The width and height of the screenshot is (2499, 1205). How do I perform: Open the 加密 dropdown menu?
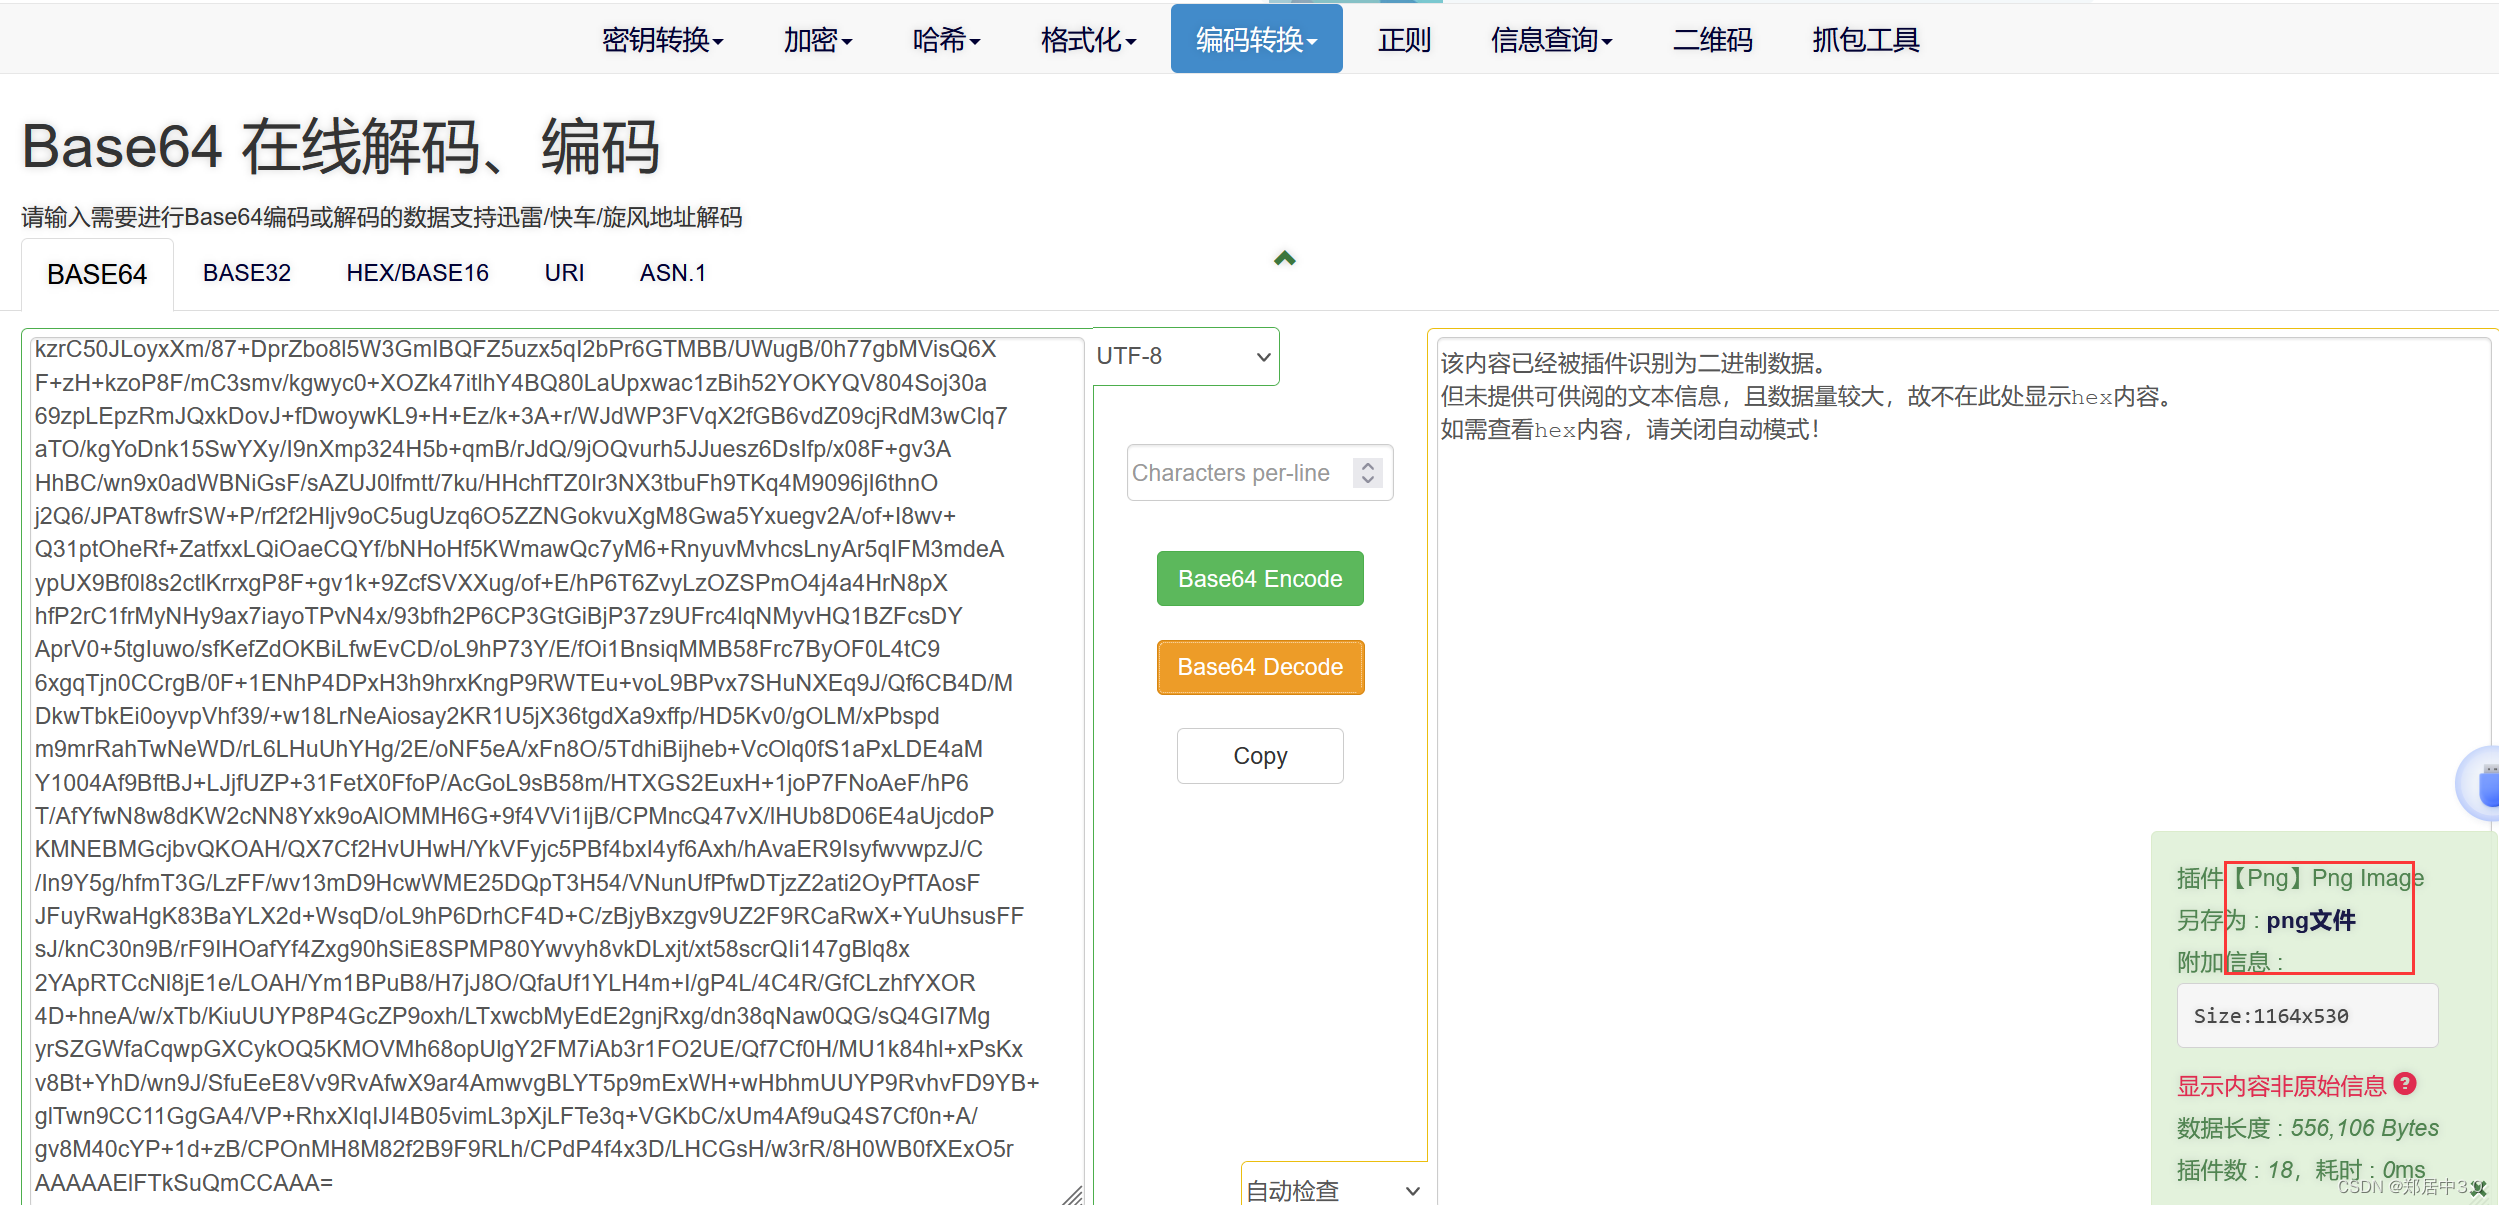(817, 39)
